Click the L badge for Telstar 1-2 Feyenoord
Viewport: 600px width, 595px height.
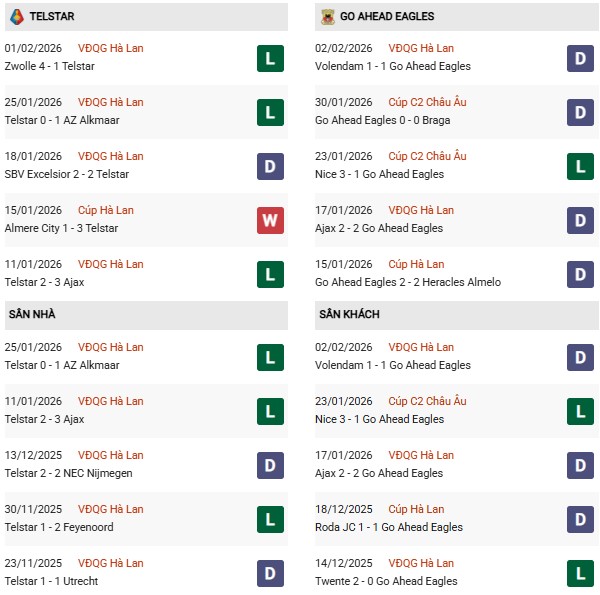269,519
